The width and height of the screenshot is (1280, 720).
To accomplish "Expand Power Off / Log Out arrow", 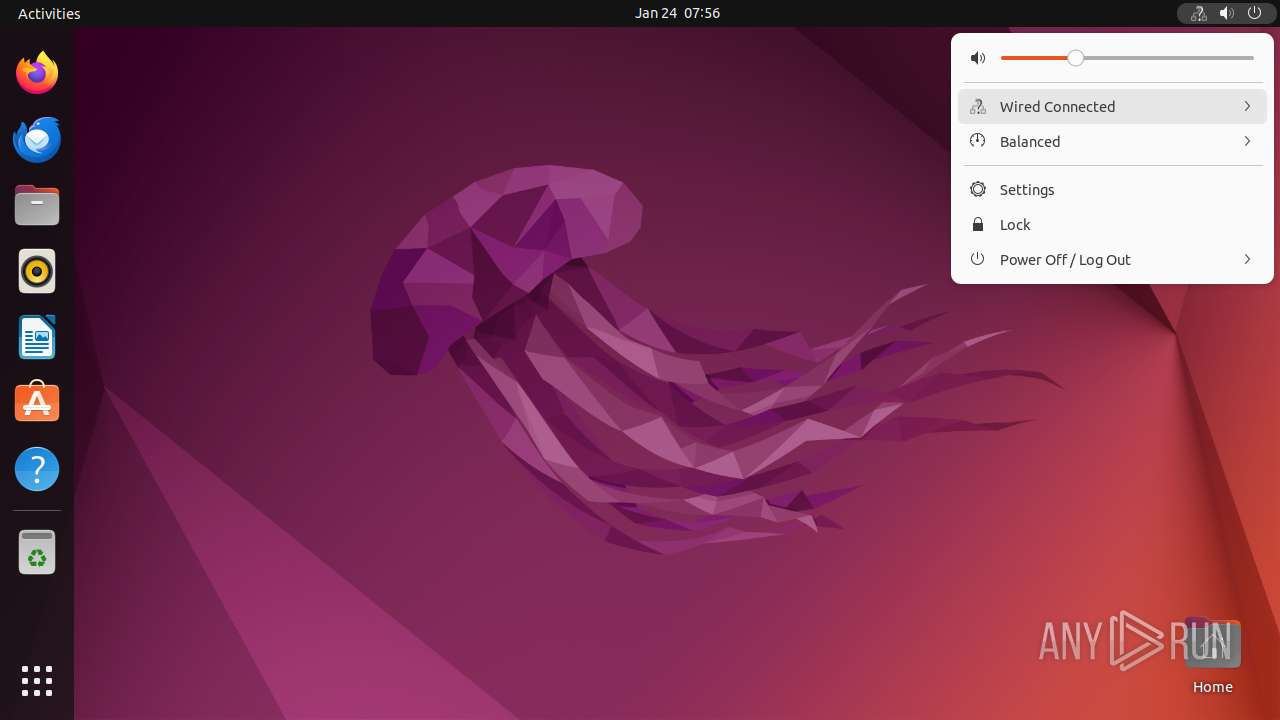I will [x=1247, y=259].
